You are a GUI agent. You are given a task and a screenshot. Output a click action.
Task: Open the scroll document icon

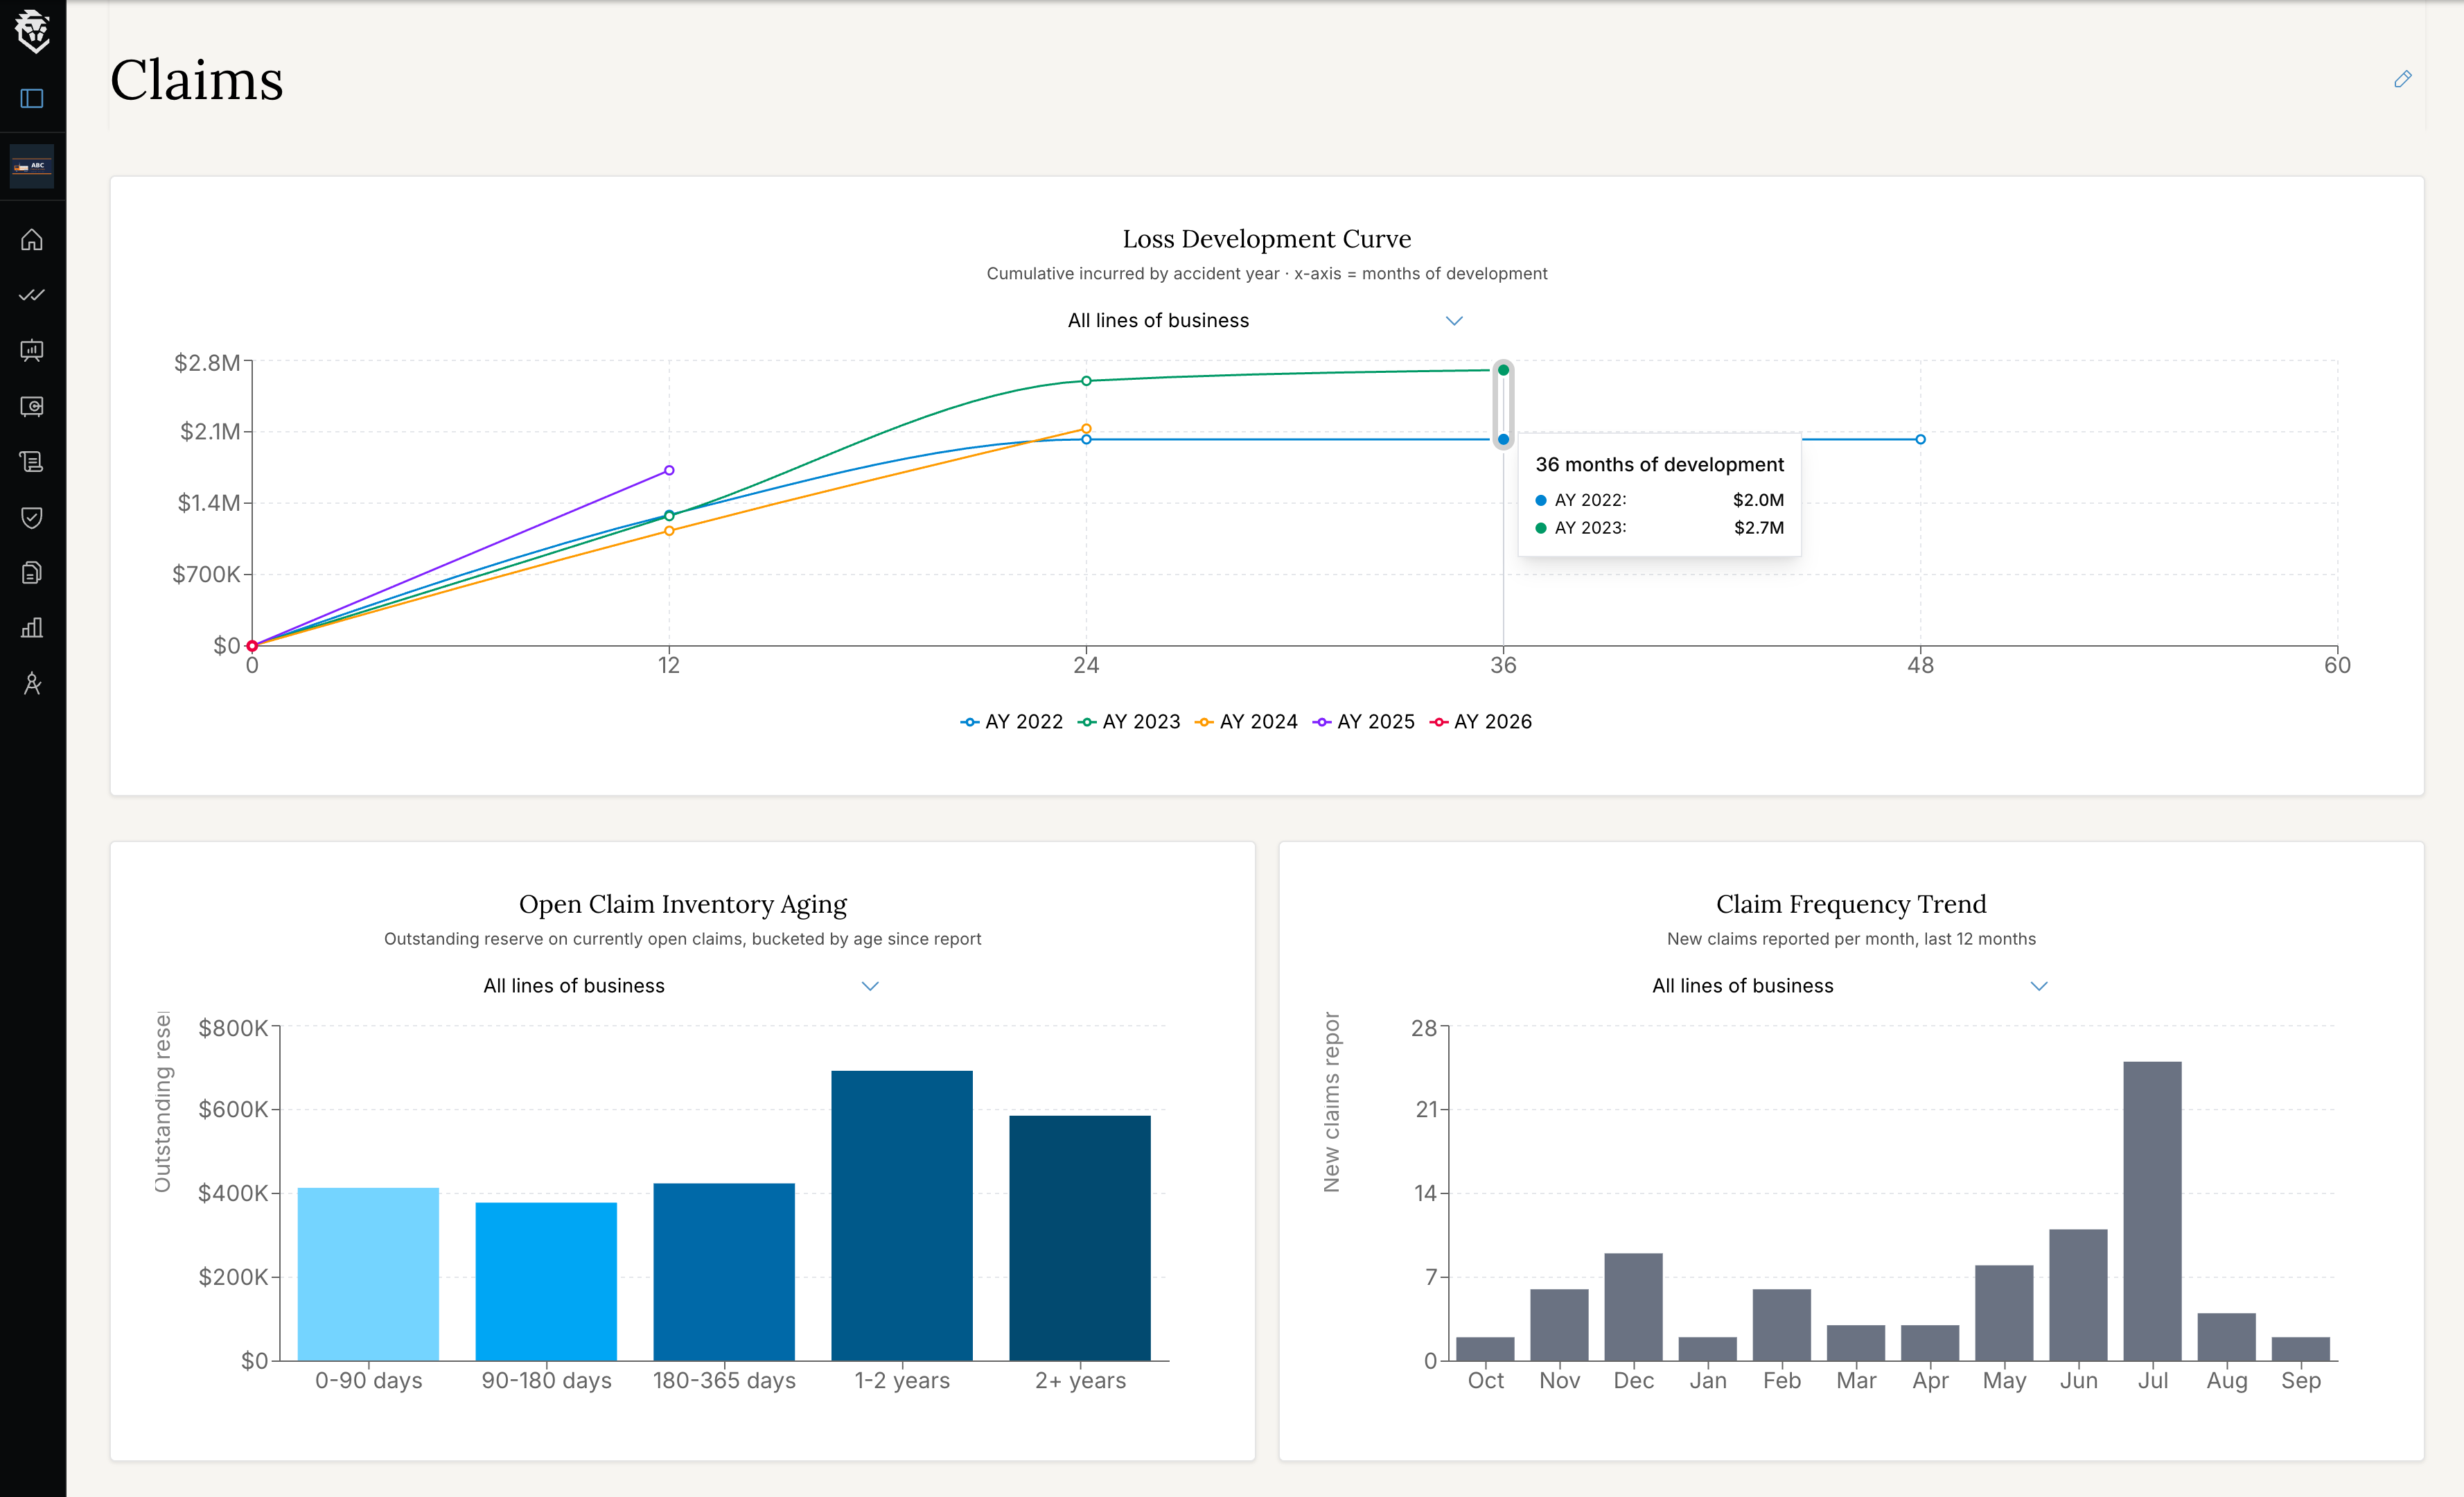32,462
